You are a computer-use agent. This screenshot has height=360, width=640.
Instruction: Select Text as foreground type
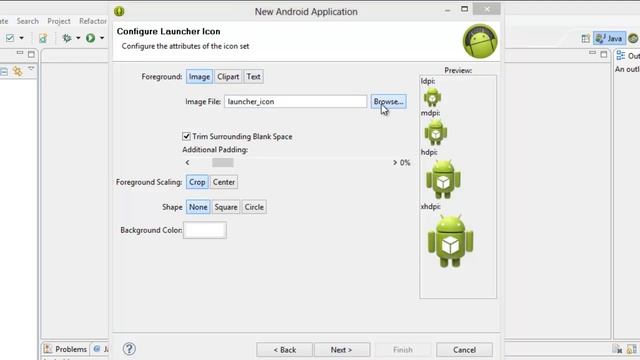click(253, 77)
